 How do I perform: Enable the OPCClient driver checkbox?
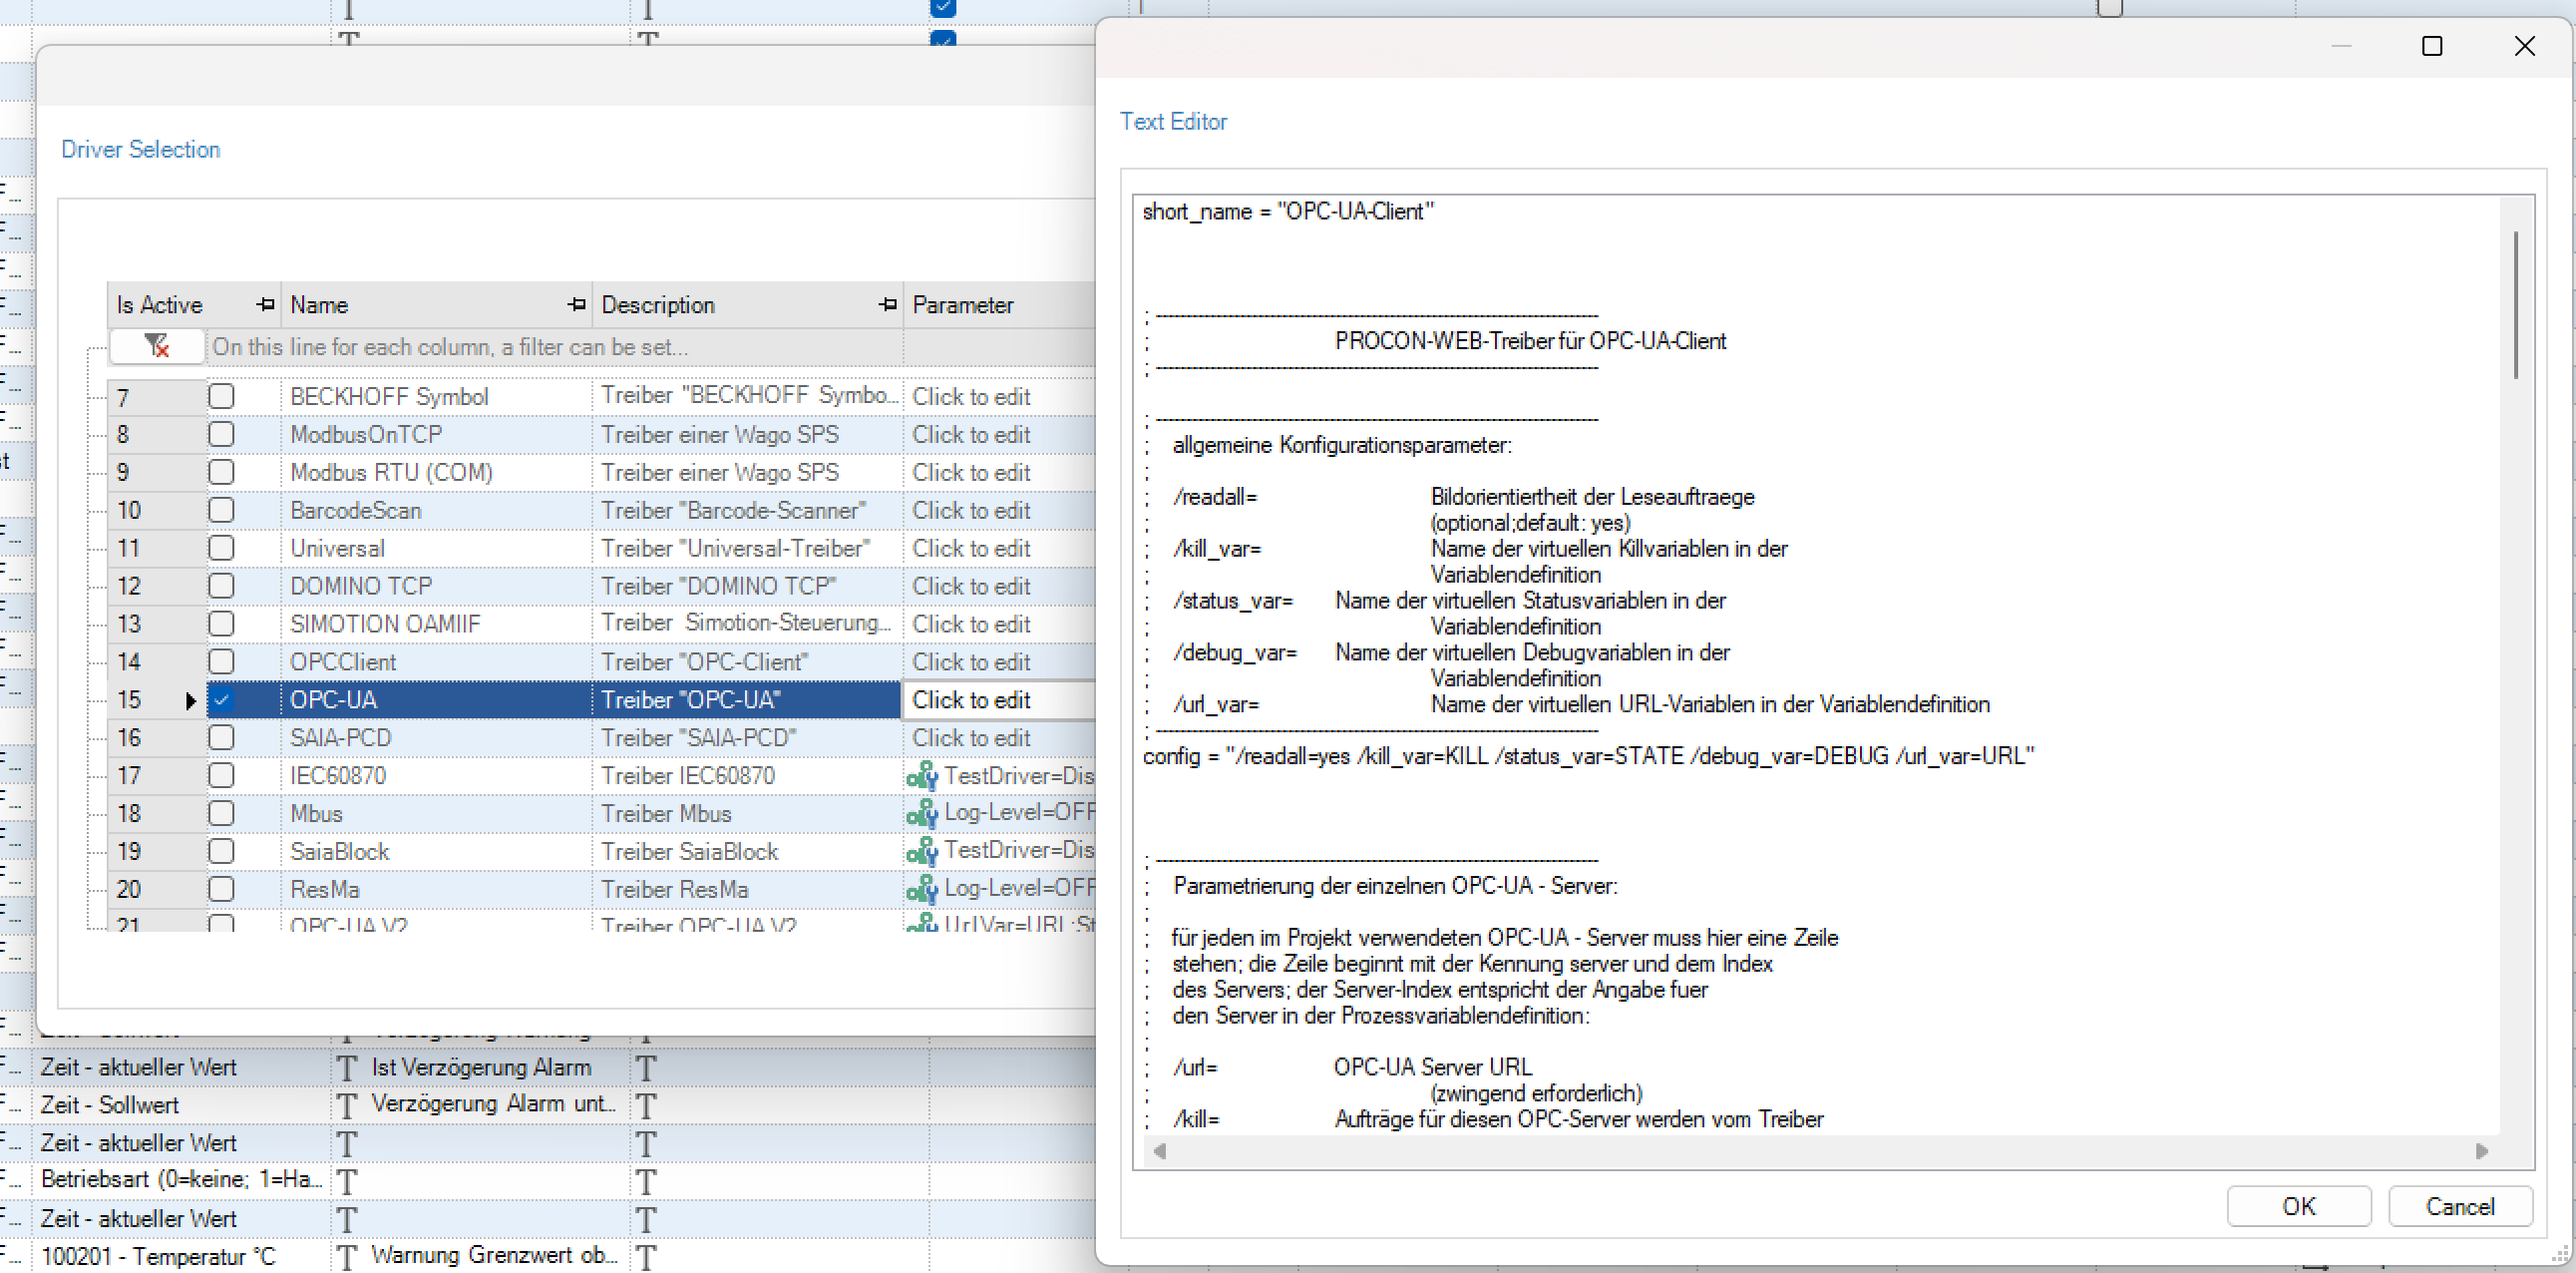point(222,663)
